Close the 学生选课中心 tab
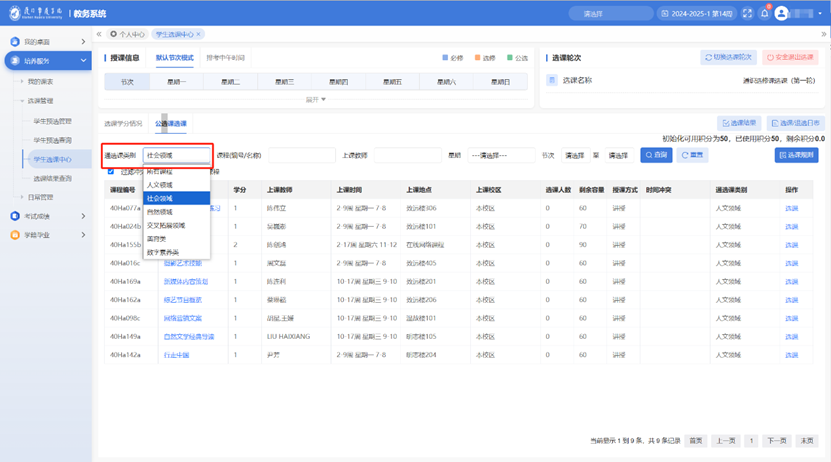This screenshot has width=831, height=462. [x=199, y=34]
